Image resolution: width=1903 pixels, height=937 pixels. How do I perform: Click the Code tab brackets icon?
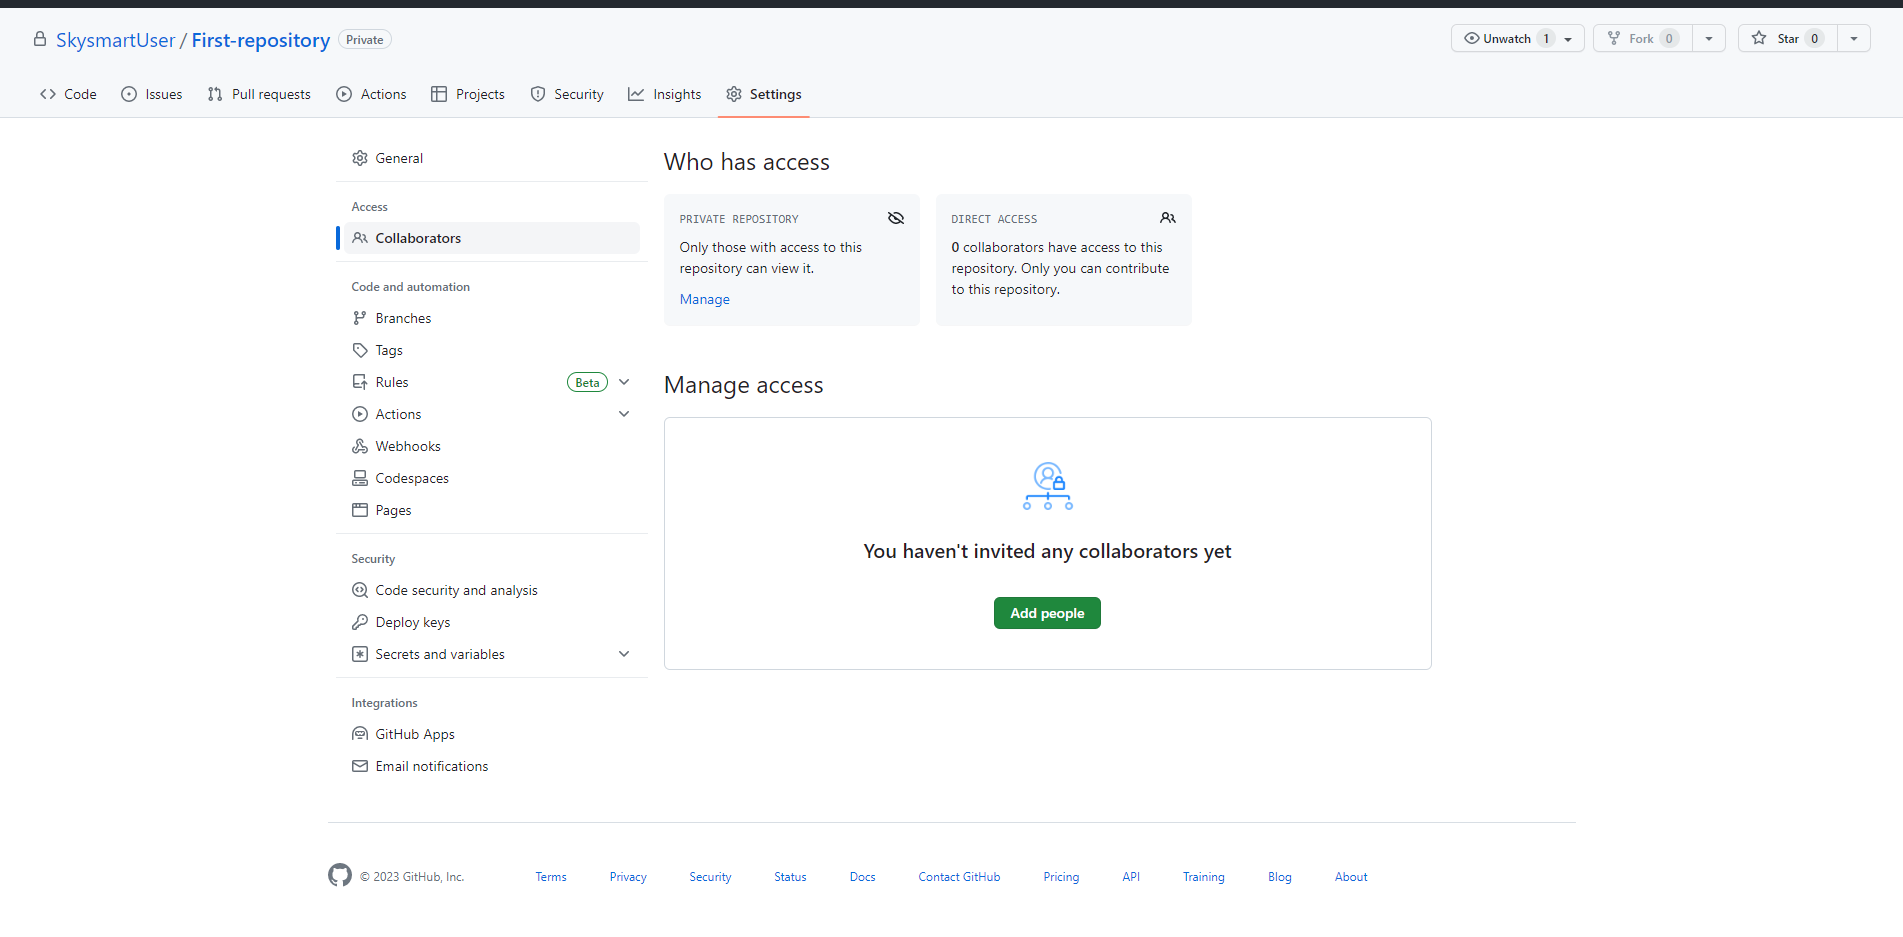pos(48,94)
